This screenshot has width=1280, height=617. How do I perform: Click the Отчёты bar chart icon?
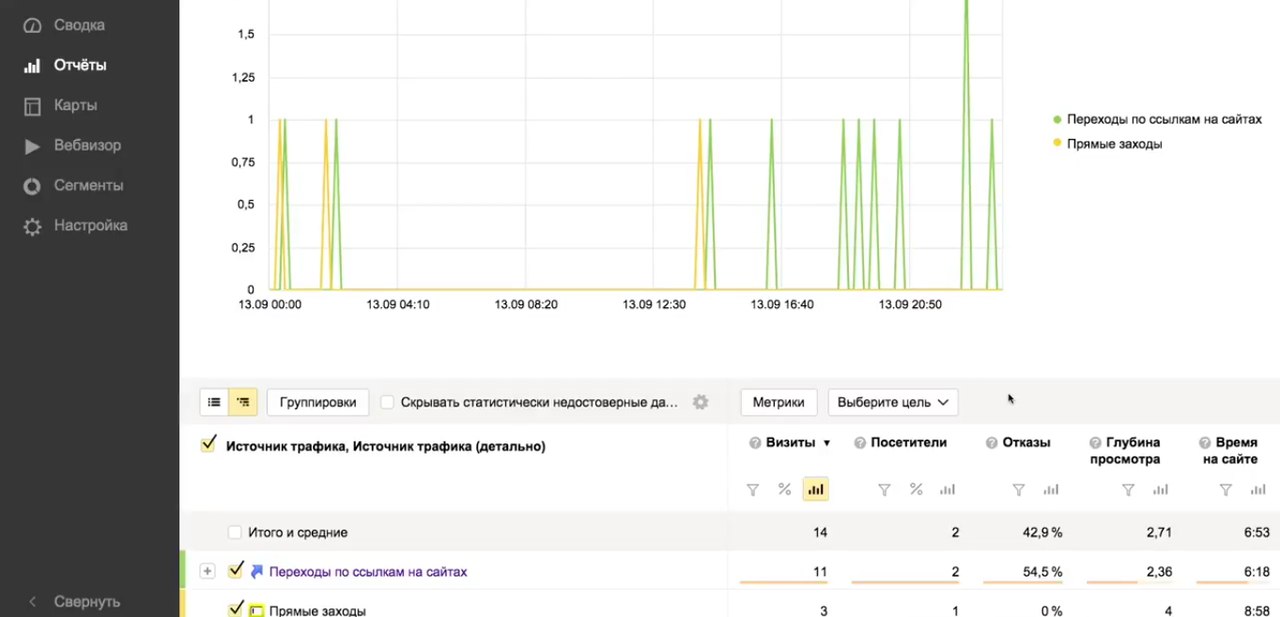coord(33,66)
